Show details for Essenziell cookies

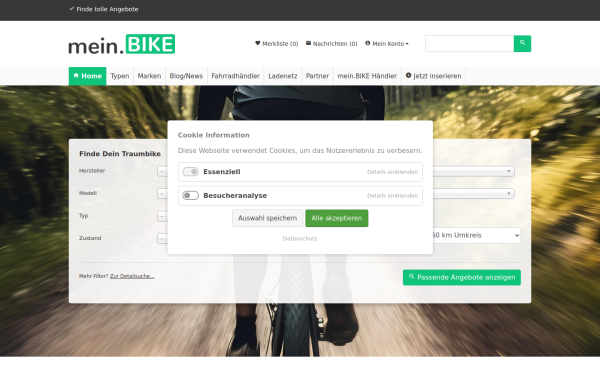pyautogui.click(x=392, y=172)
